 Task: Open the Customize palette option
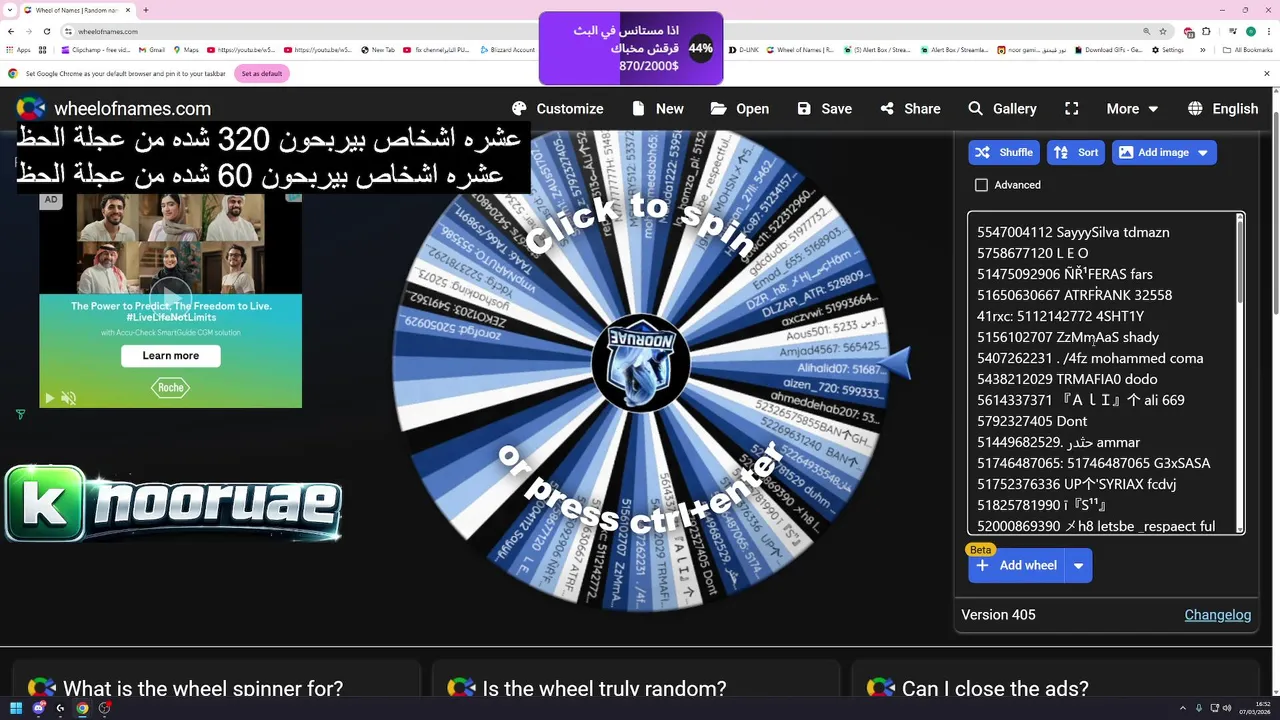tap(557, 109)
